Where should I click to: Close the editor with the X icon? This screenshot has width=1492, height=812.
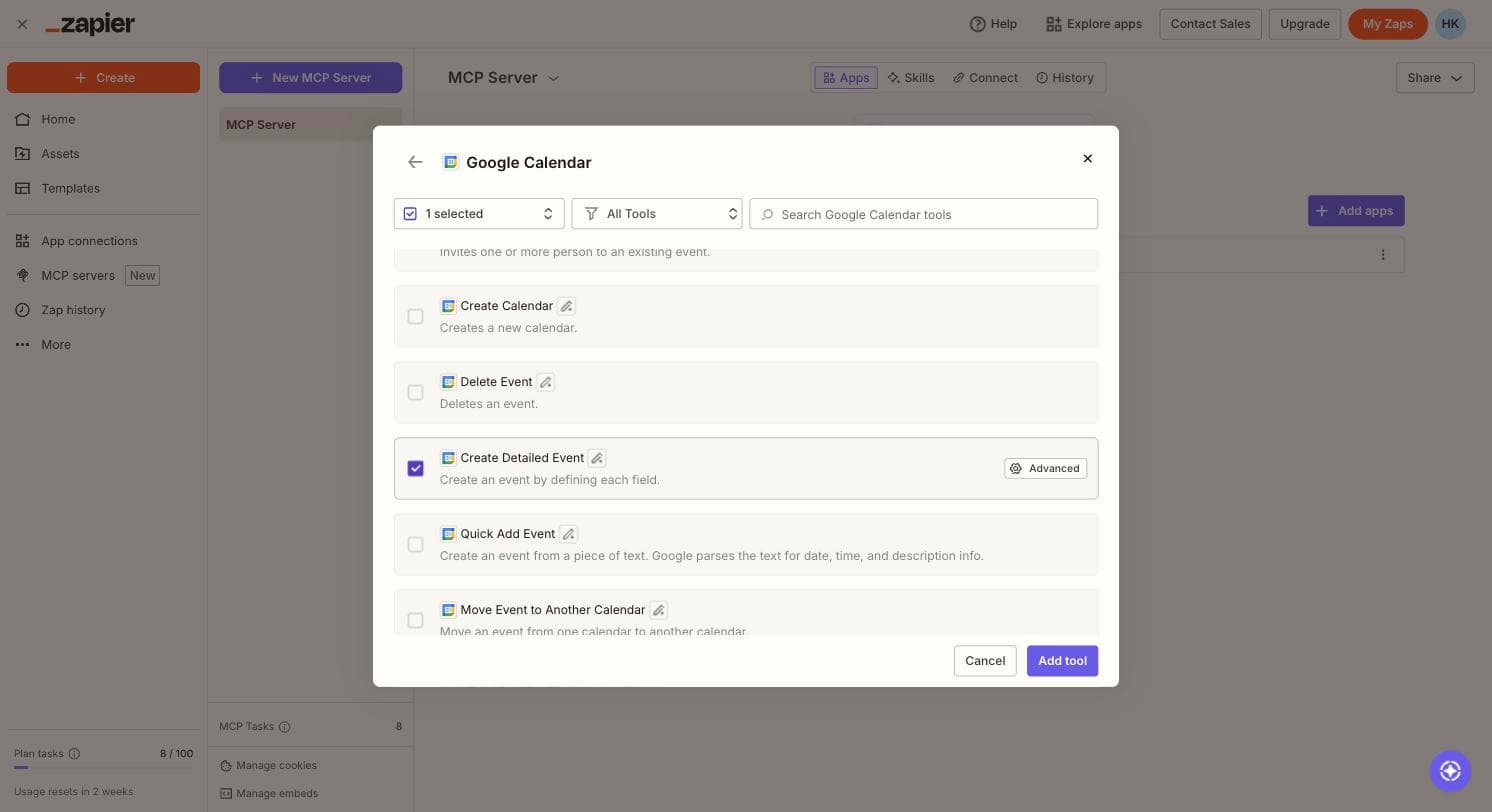point(22,24)
